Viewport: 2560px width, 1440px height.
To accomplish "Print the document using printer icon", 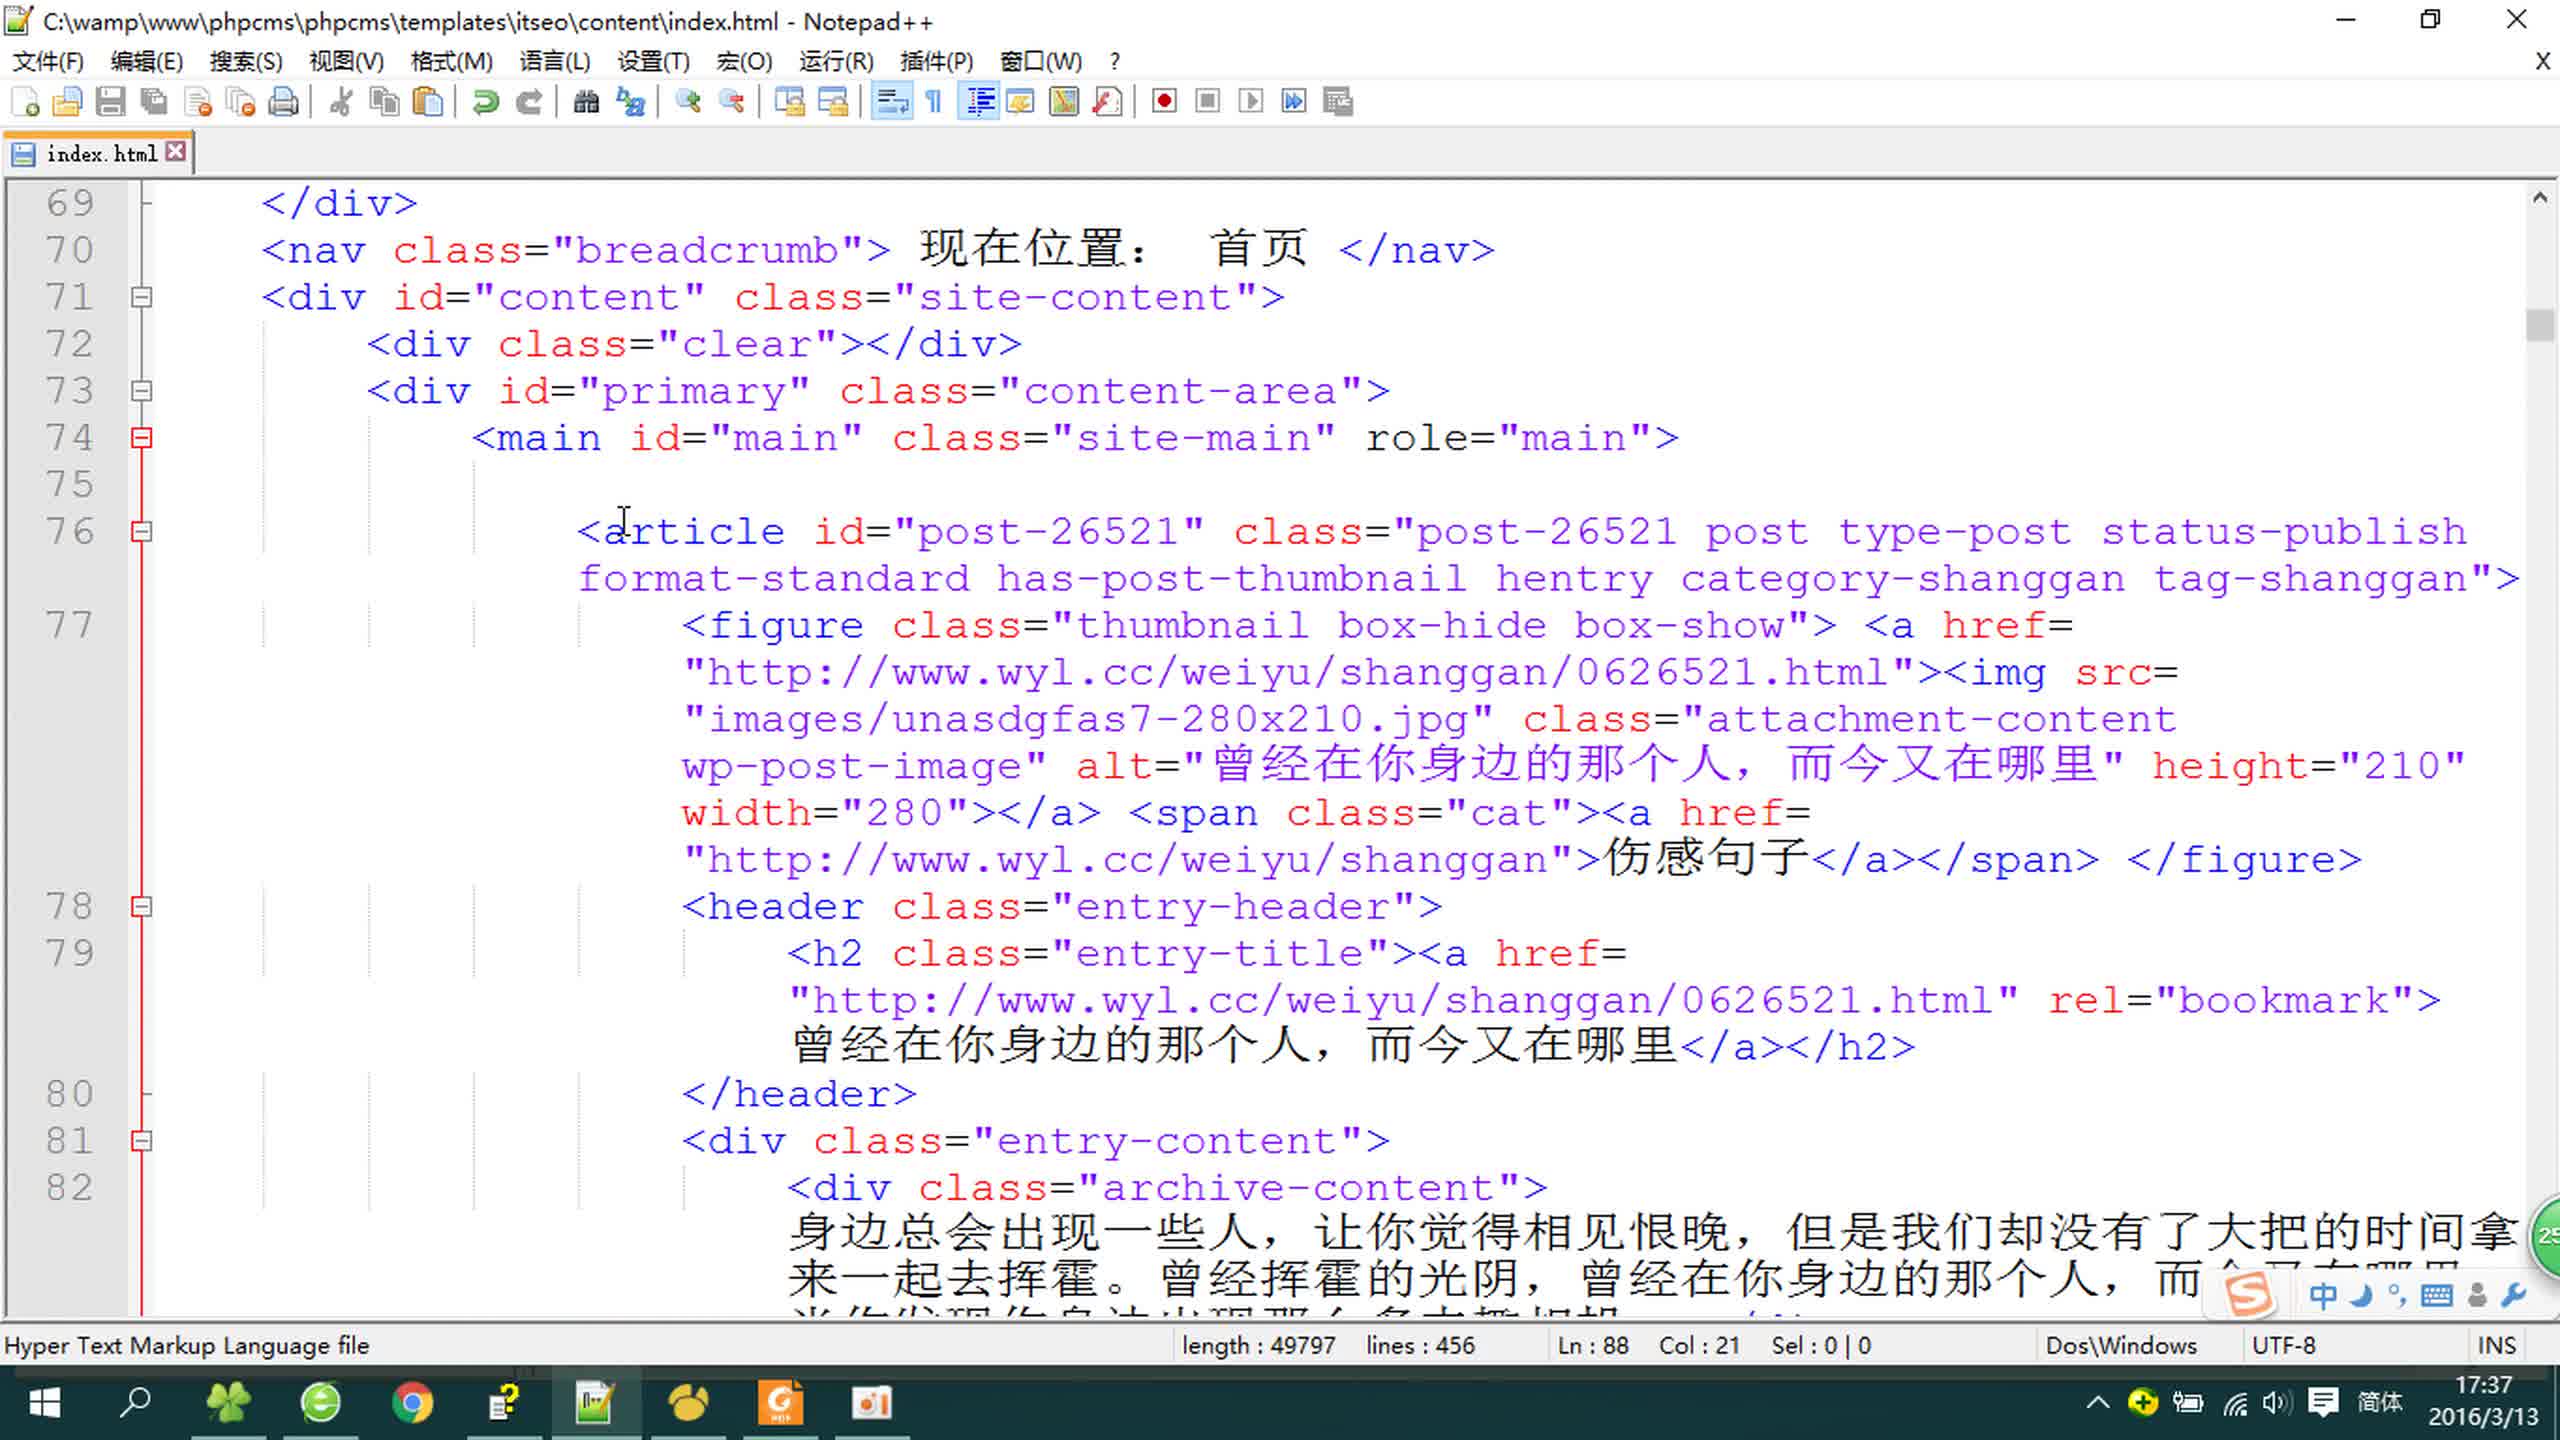I will tap(284, 101).
